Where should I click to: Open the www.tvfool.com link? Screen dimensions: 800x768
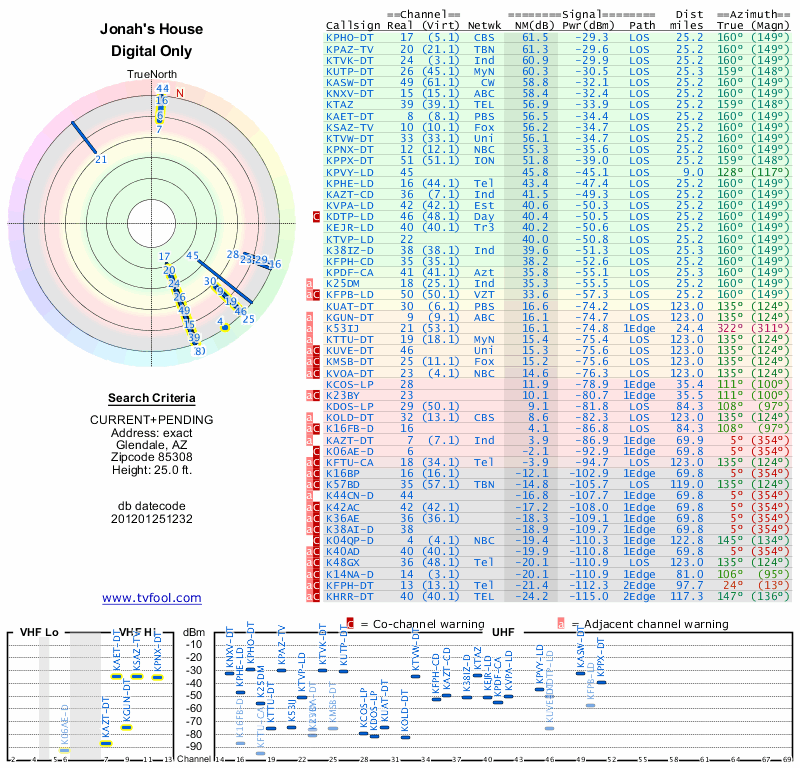(x=152, y=598)
